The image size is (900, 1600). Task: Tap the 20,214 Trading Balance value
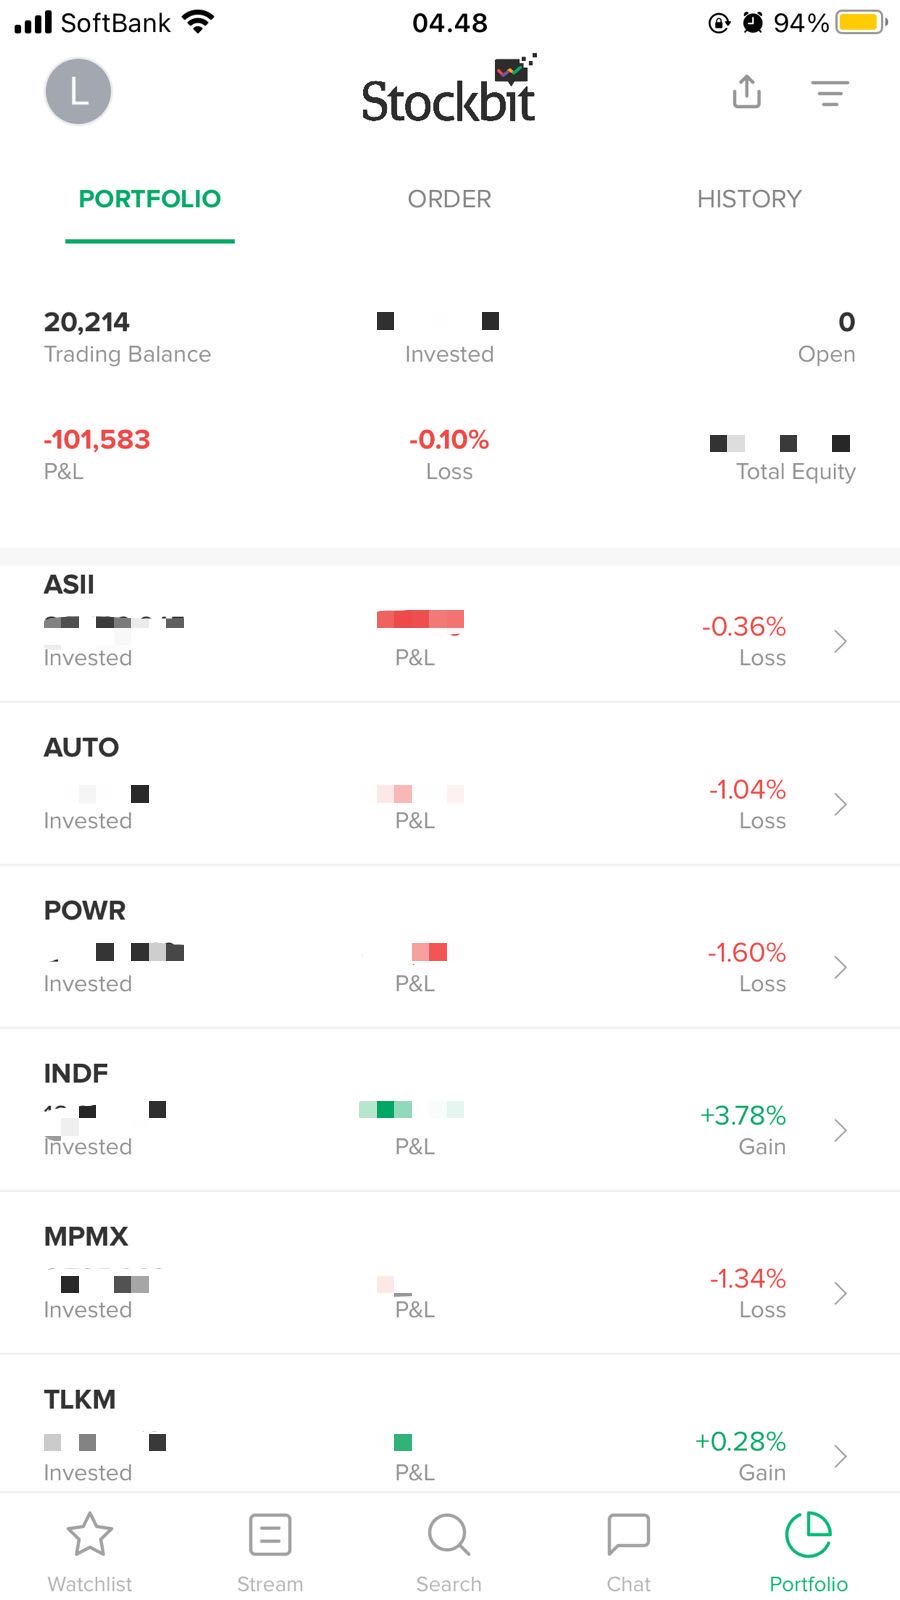point(87,322)
